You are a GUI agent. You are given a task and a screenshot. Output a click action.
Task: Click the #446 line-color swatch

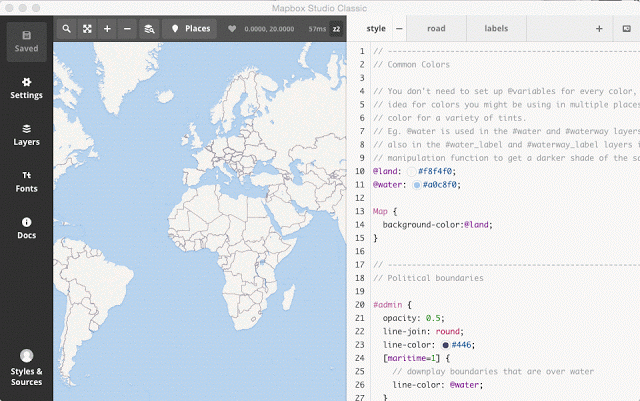445,345
